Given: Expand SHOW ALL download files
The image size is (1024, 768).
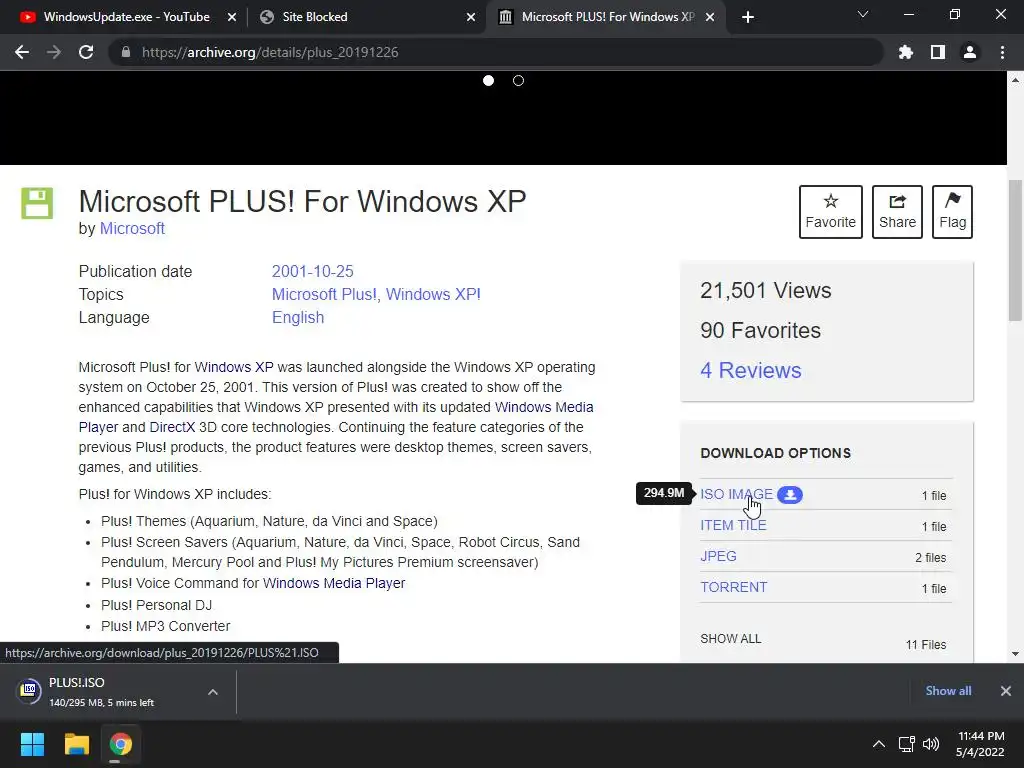Looking at the screenshot, I should 731,639.
